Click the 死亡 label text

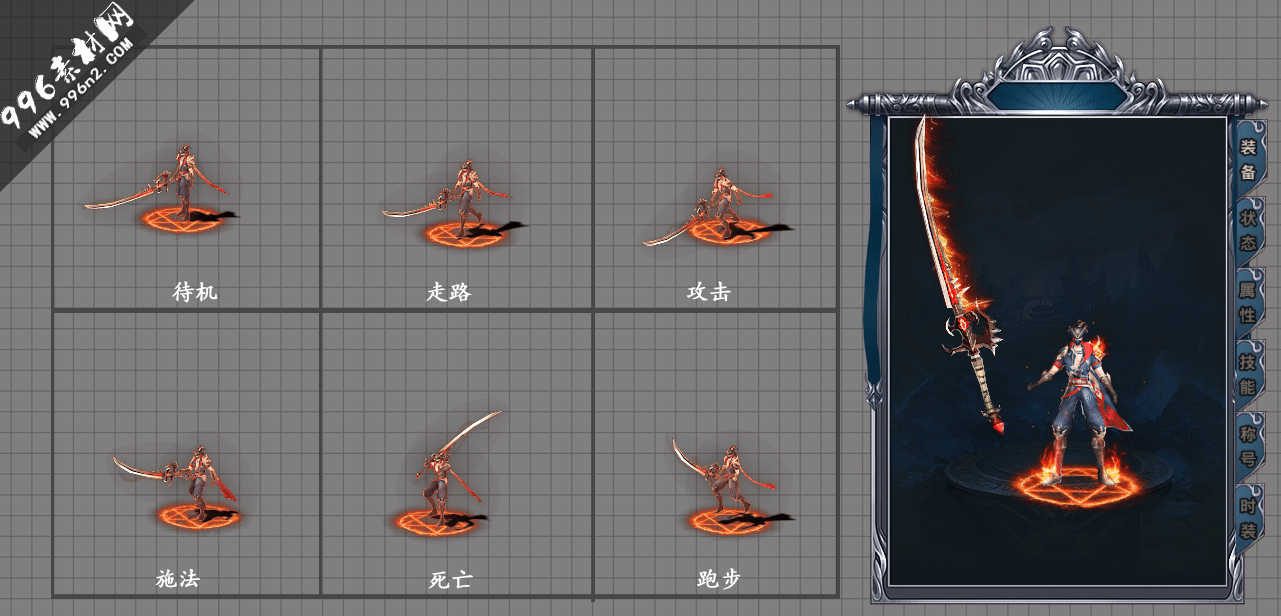(x=451, y=578)
